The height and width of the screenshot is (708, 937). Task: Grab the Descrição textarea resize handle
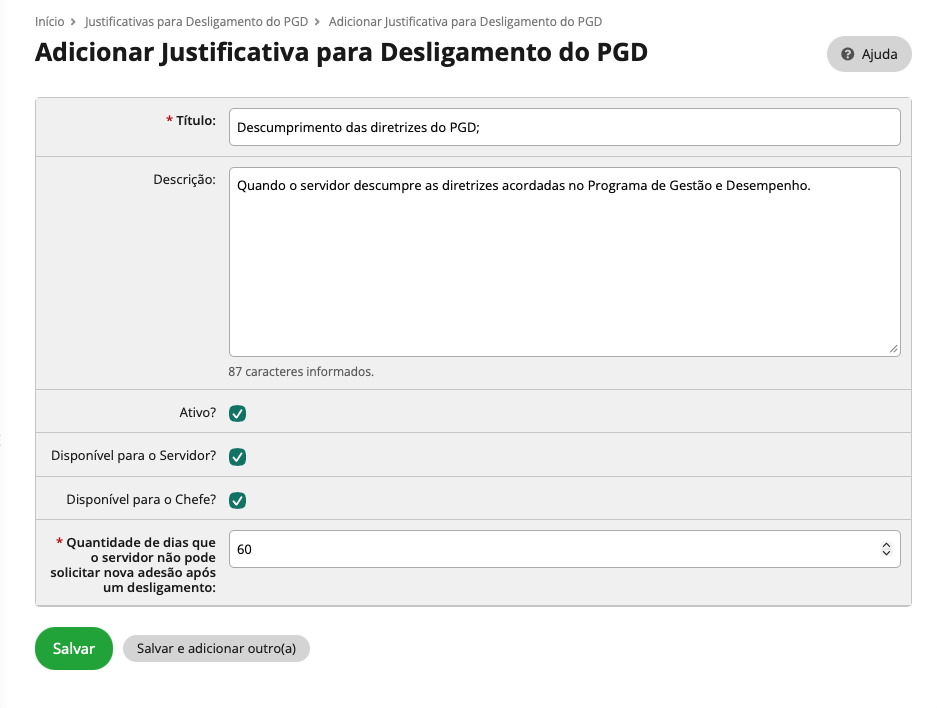pyautogui.click(x=893, y=349)
